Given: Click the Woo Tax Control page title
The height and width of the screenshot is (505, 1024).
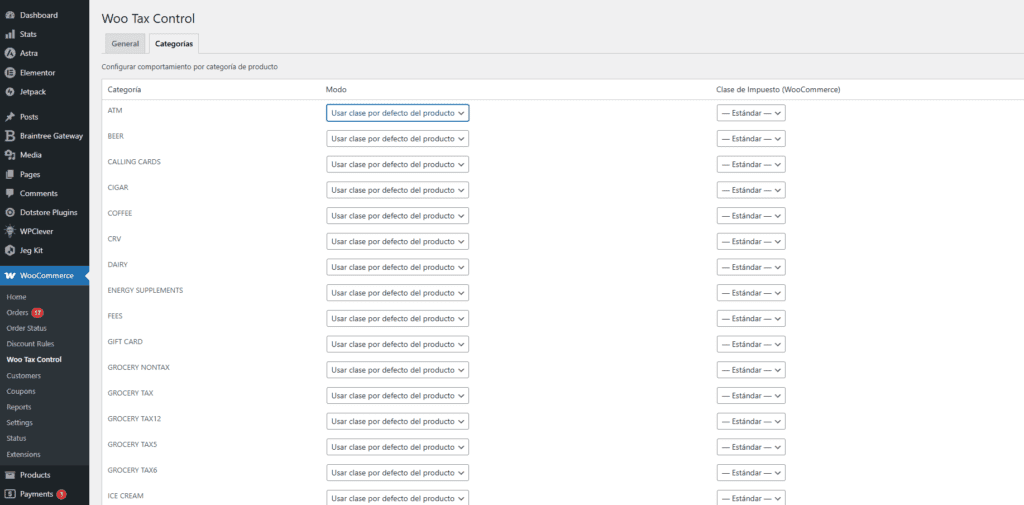Looking at the screenshot, I should tap(148, 19).
